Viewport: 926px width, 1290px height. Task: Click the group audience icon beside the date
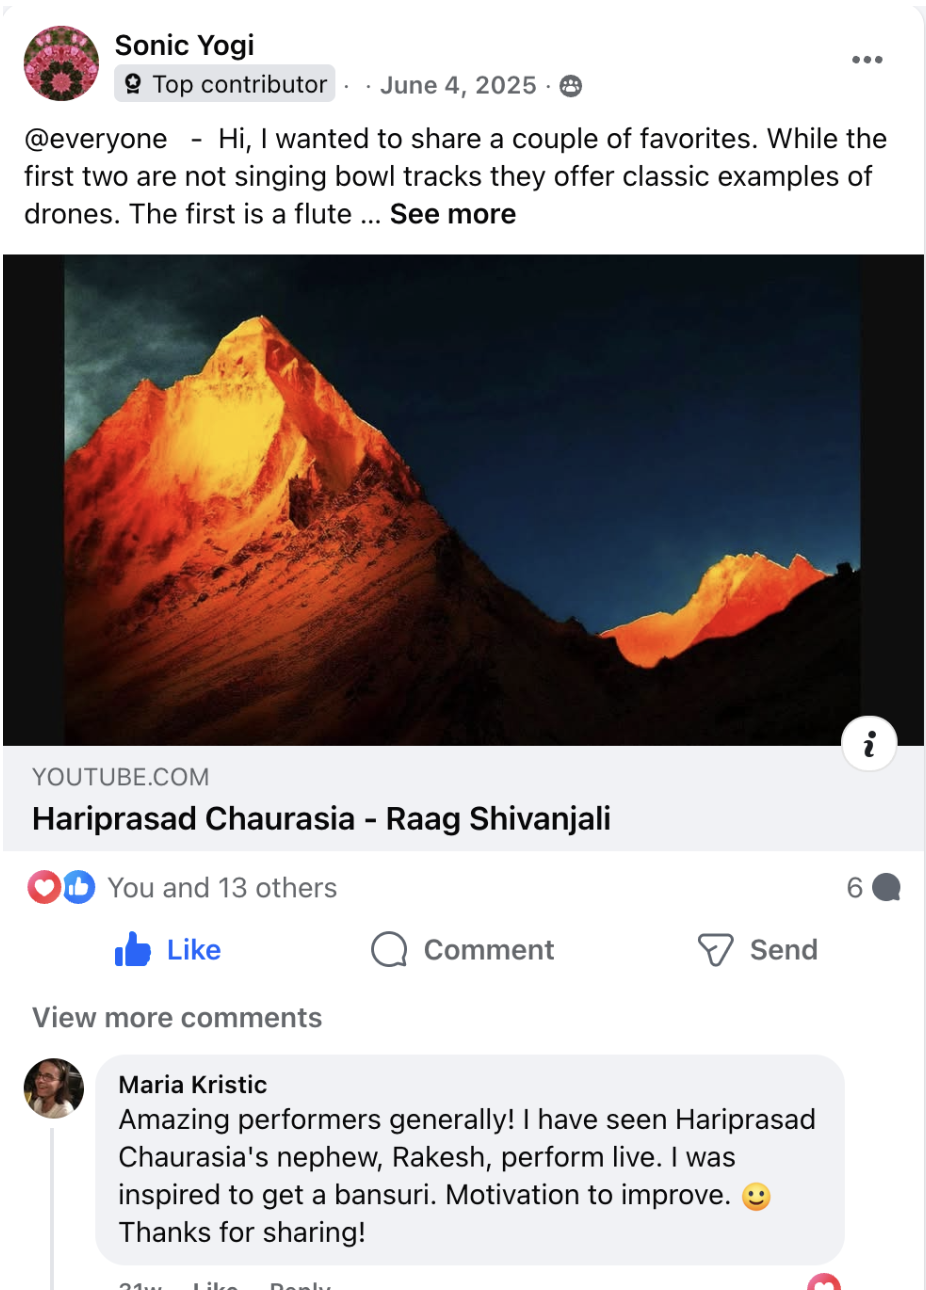tap(571, 86)
